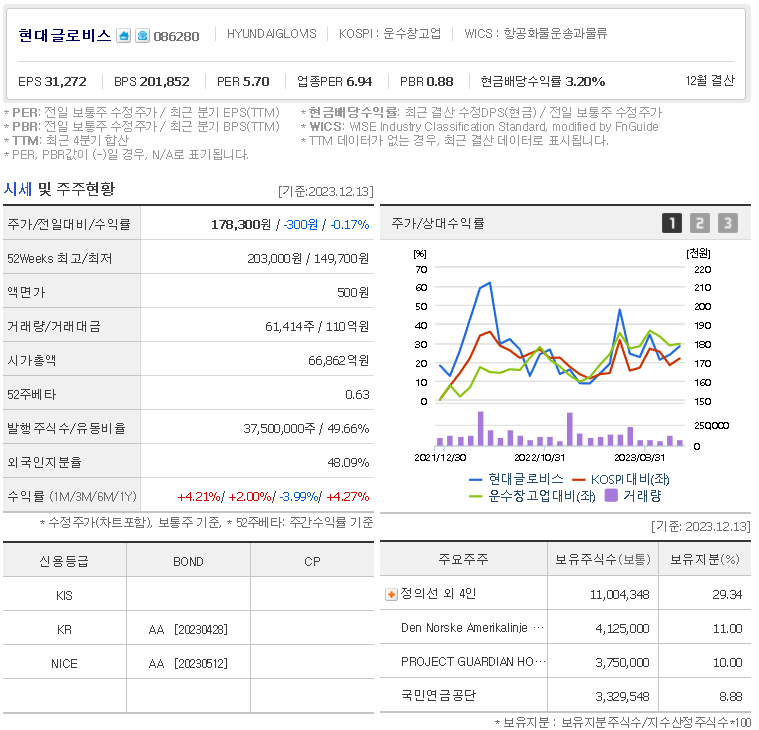Image resolution: width=759 pixels, height=730 pixels.
Task: Click the -3.99% 6M return value
Action: [299, 497]
